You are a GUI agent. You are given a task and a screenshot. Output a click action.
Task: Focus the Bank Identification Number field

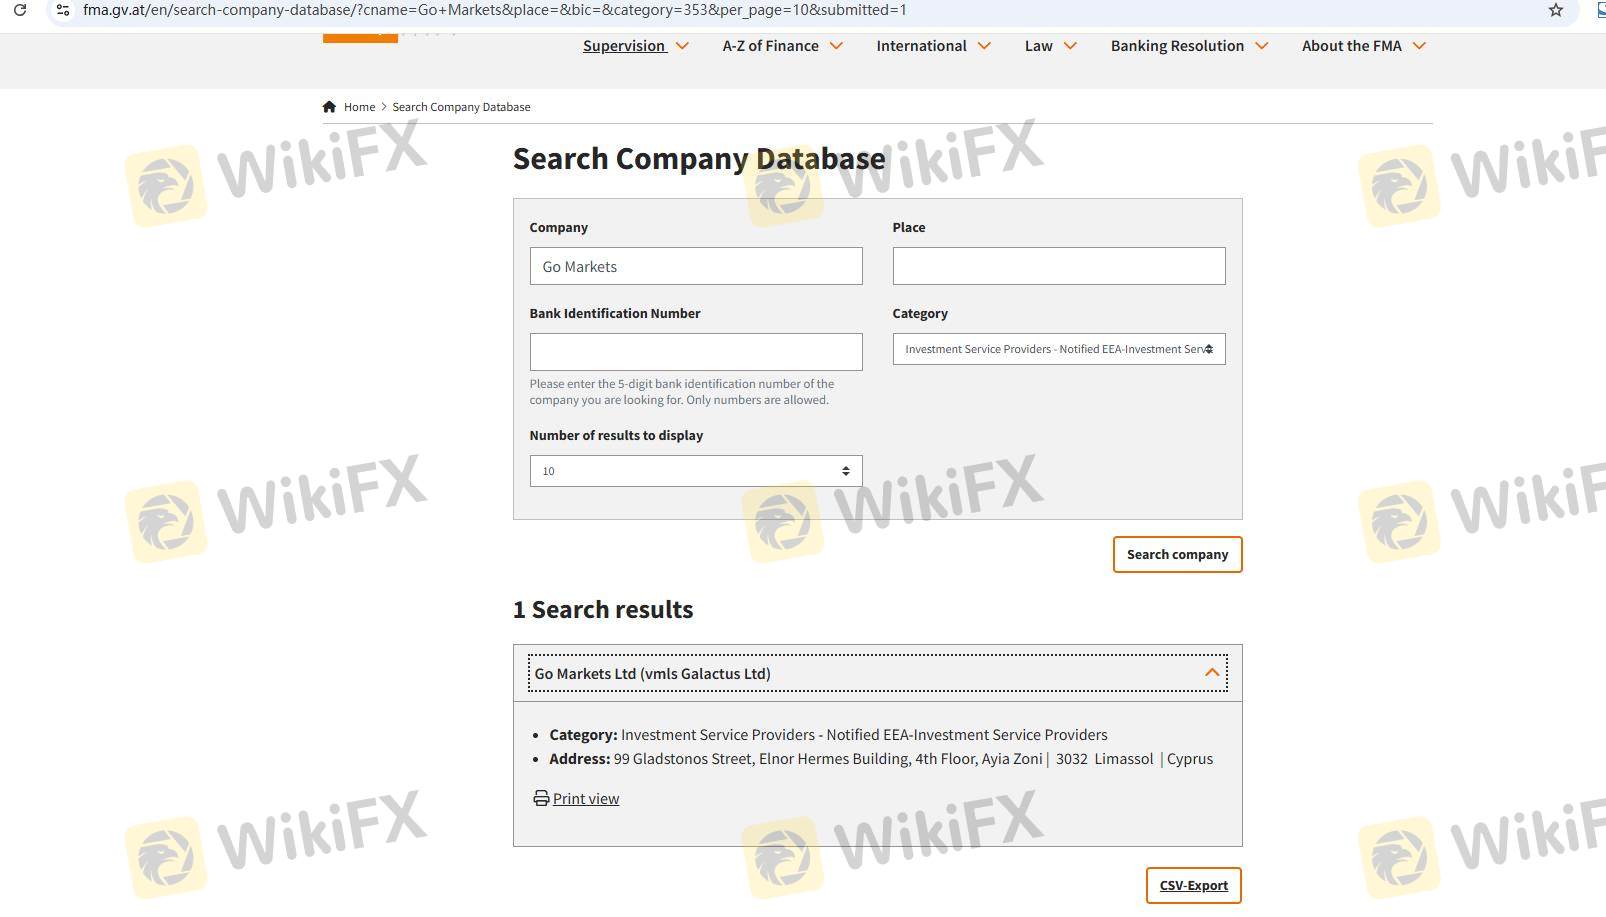(695, 352)
